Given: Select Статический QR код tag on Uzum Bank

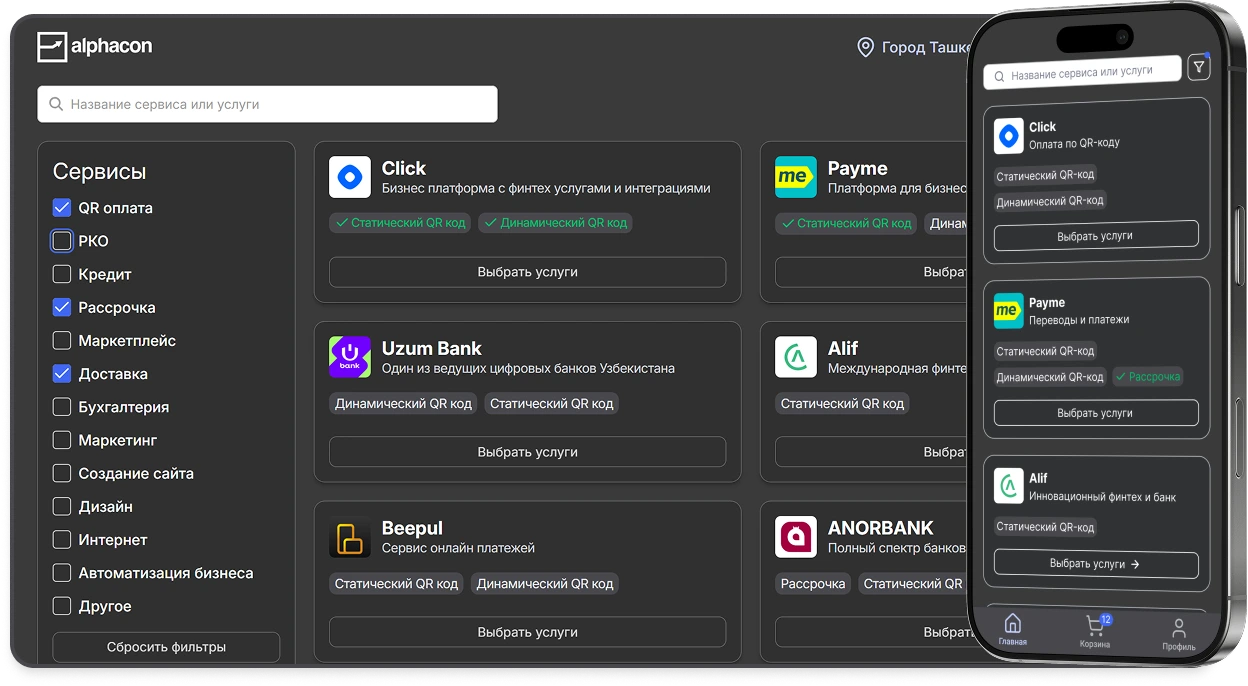Looking at the screenshot, I should coord(551,403).
